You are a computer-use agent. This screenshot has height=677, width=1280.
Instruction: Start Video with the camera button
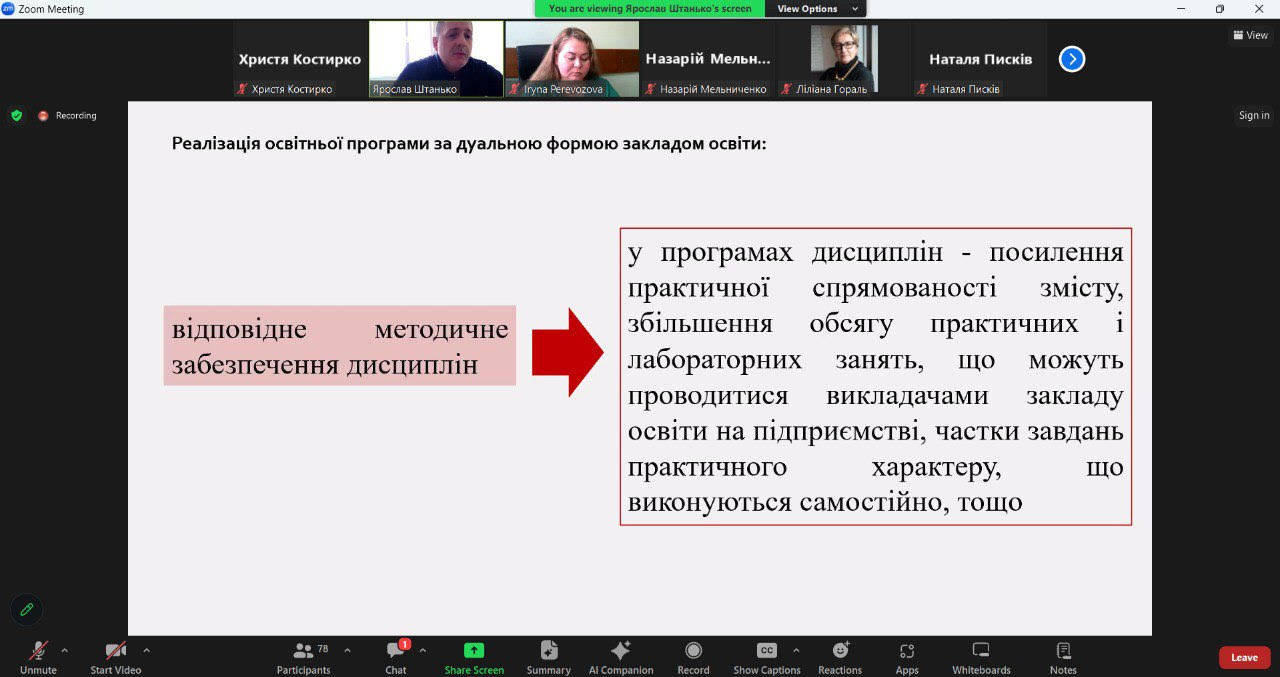(x=115, y=656)
